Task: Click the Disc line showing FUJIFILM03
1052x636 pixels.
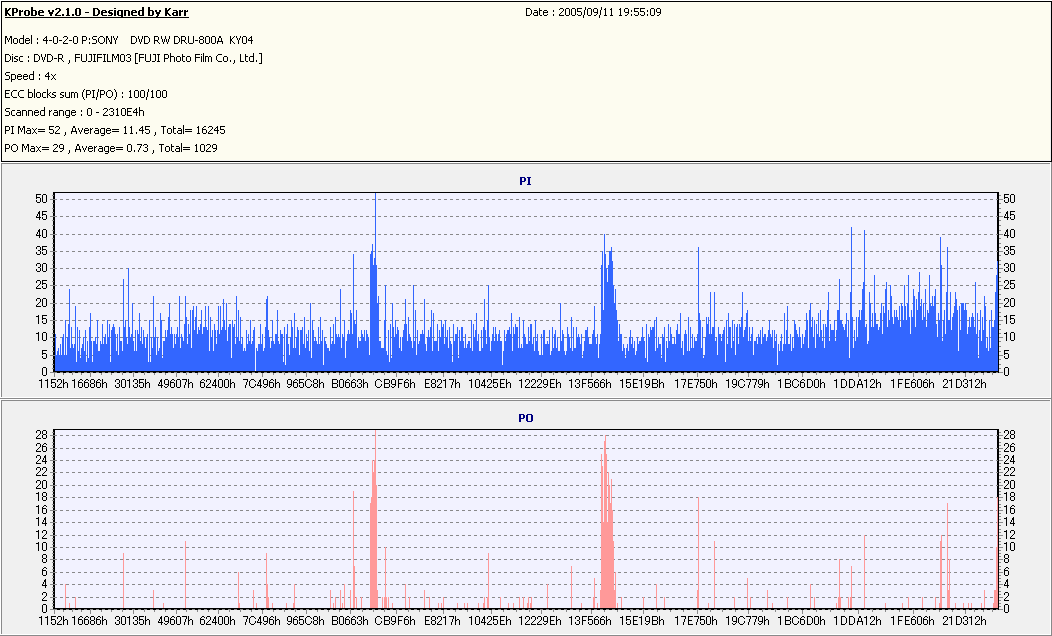Action: (x=134, y=58)
